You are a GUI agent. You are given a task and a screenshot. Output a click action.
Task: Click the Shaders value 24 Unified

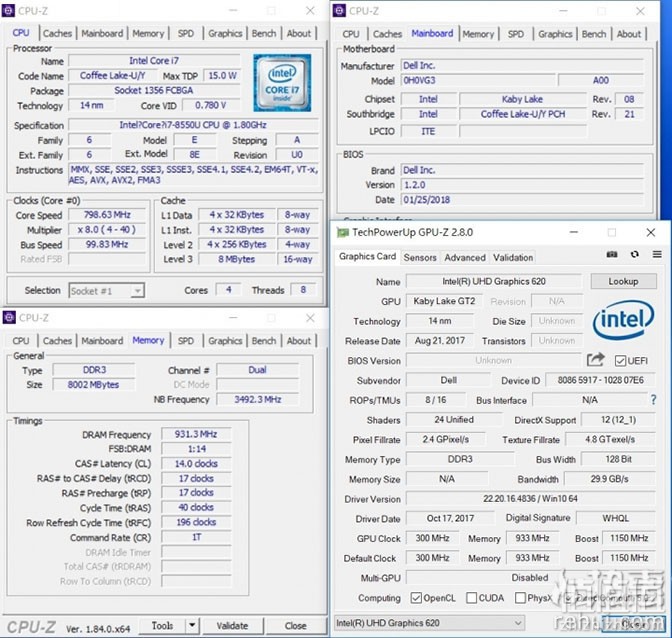tap(454, 419)
